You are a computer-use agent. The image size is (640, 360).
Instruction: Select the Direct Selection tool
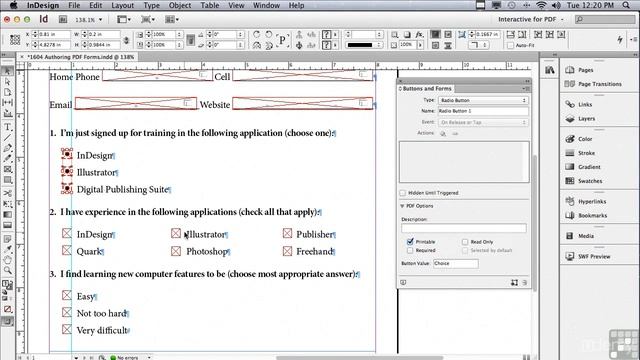tap(7, 82)
